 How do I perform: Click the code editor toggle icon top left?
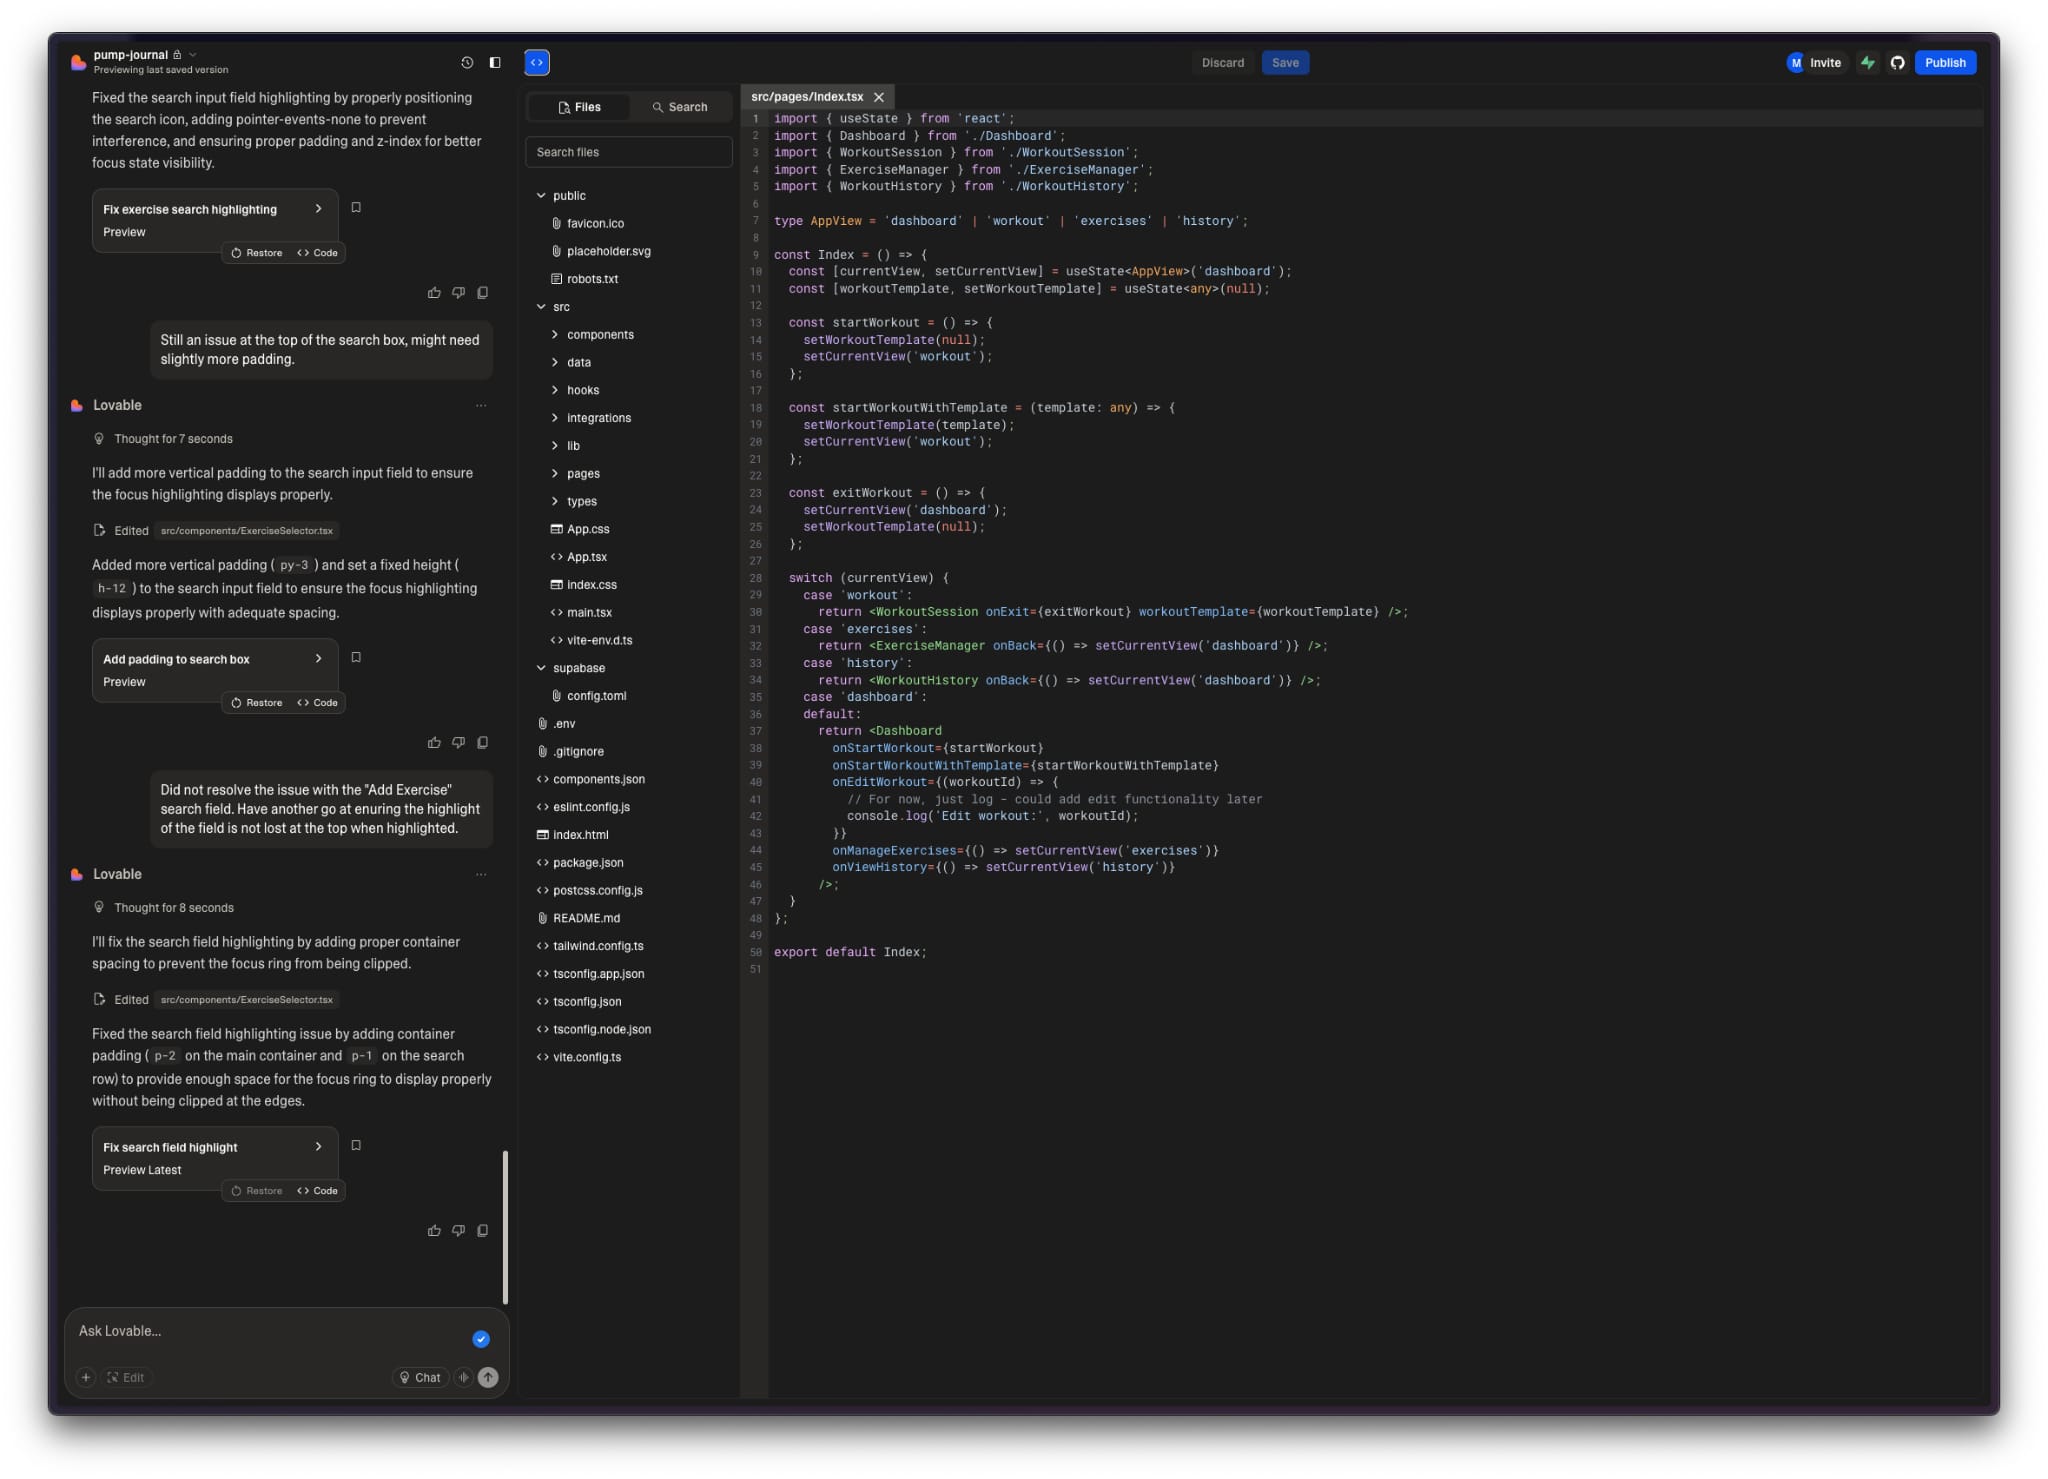point(537,62)
